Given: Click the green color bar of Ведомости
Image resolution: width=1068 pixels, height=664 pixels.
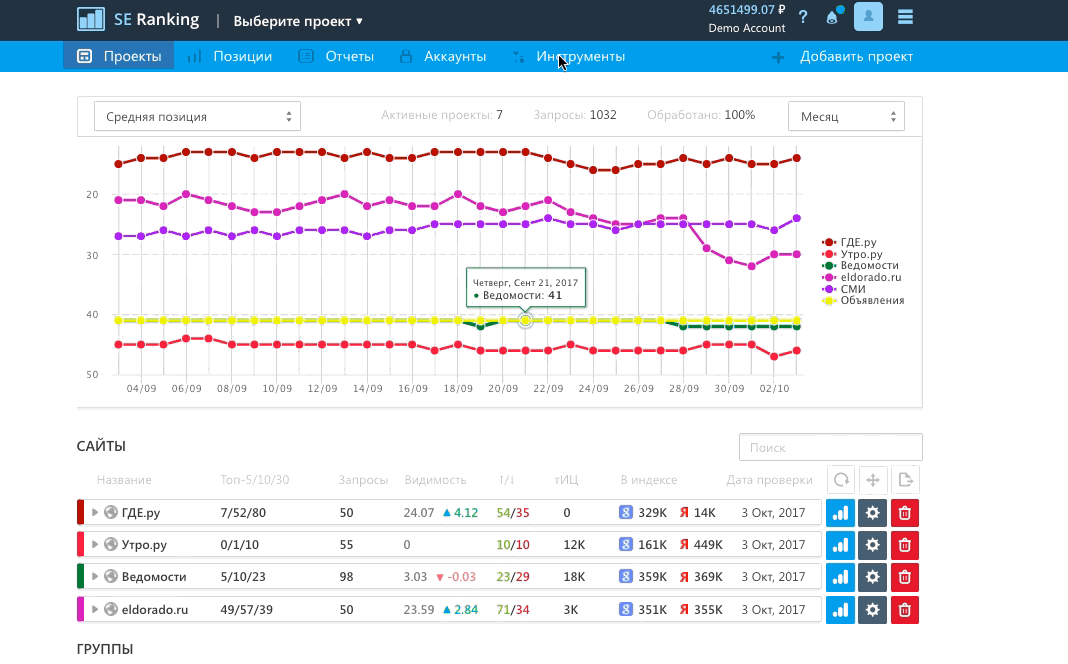Looking at the screenshot, I should tap(80, 577).
